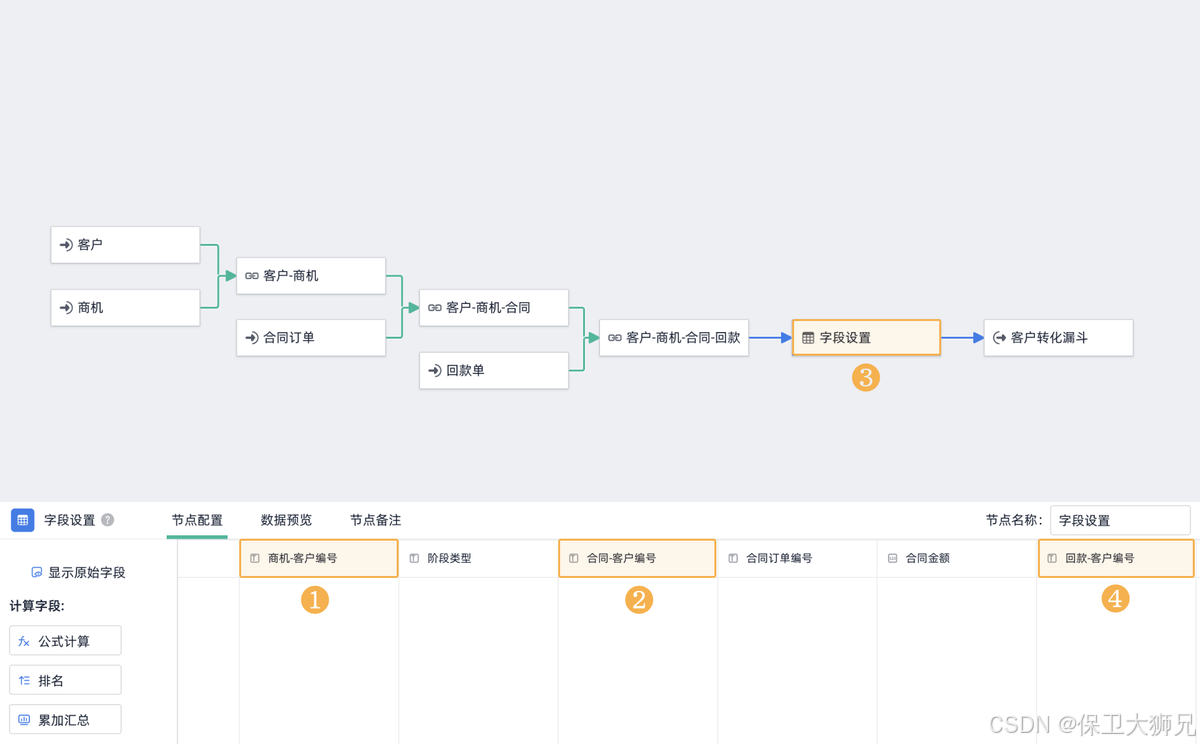Image resolution: width=1200 pixels, height=744 pixels.
Task: Click field type icon of 阶段类型
Action: coord(414,559)
